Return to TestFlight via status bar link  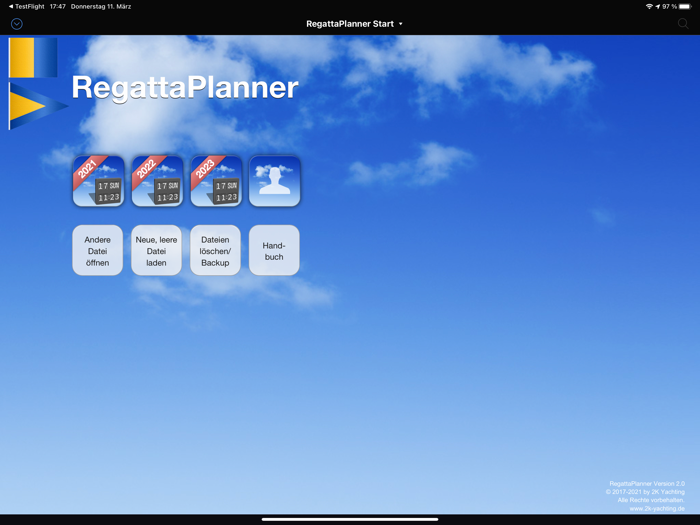(x=26, y=6)
